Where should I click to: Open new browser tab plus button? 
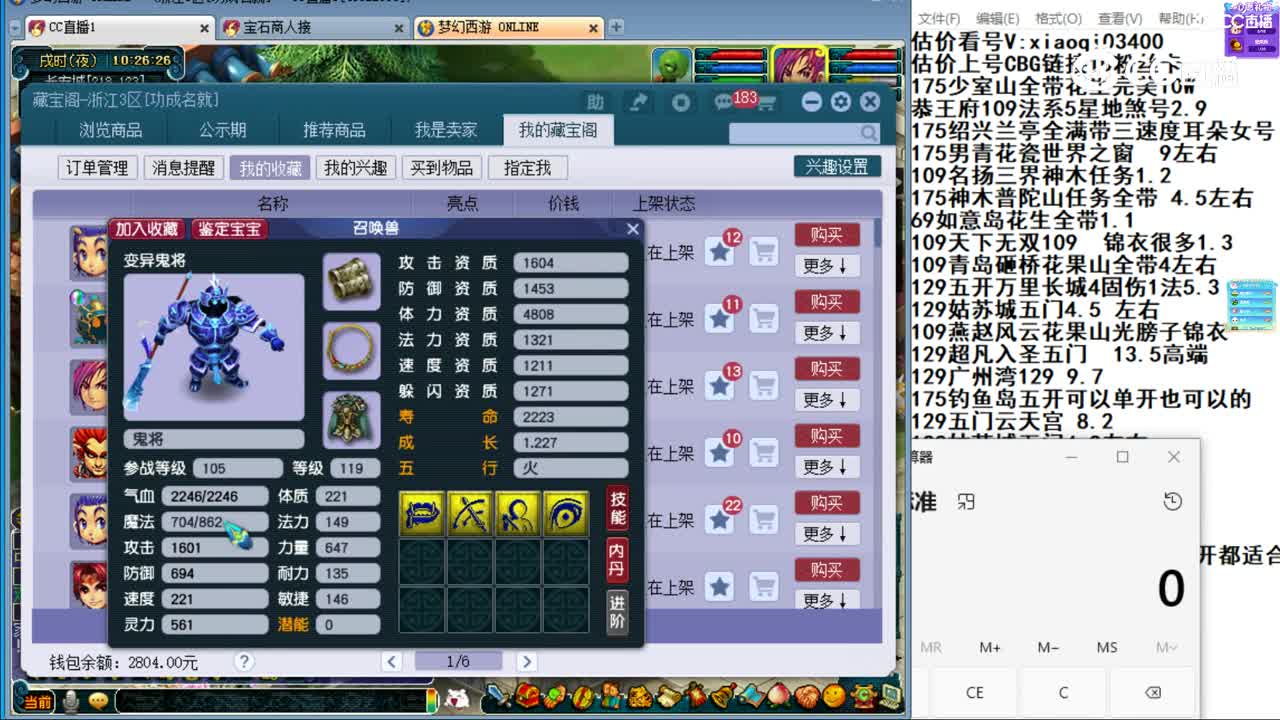616,27
